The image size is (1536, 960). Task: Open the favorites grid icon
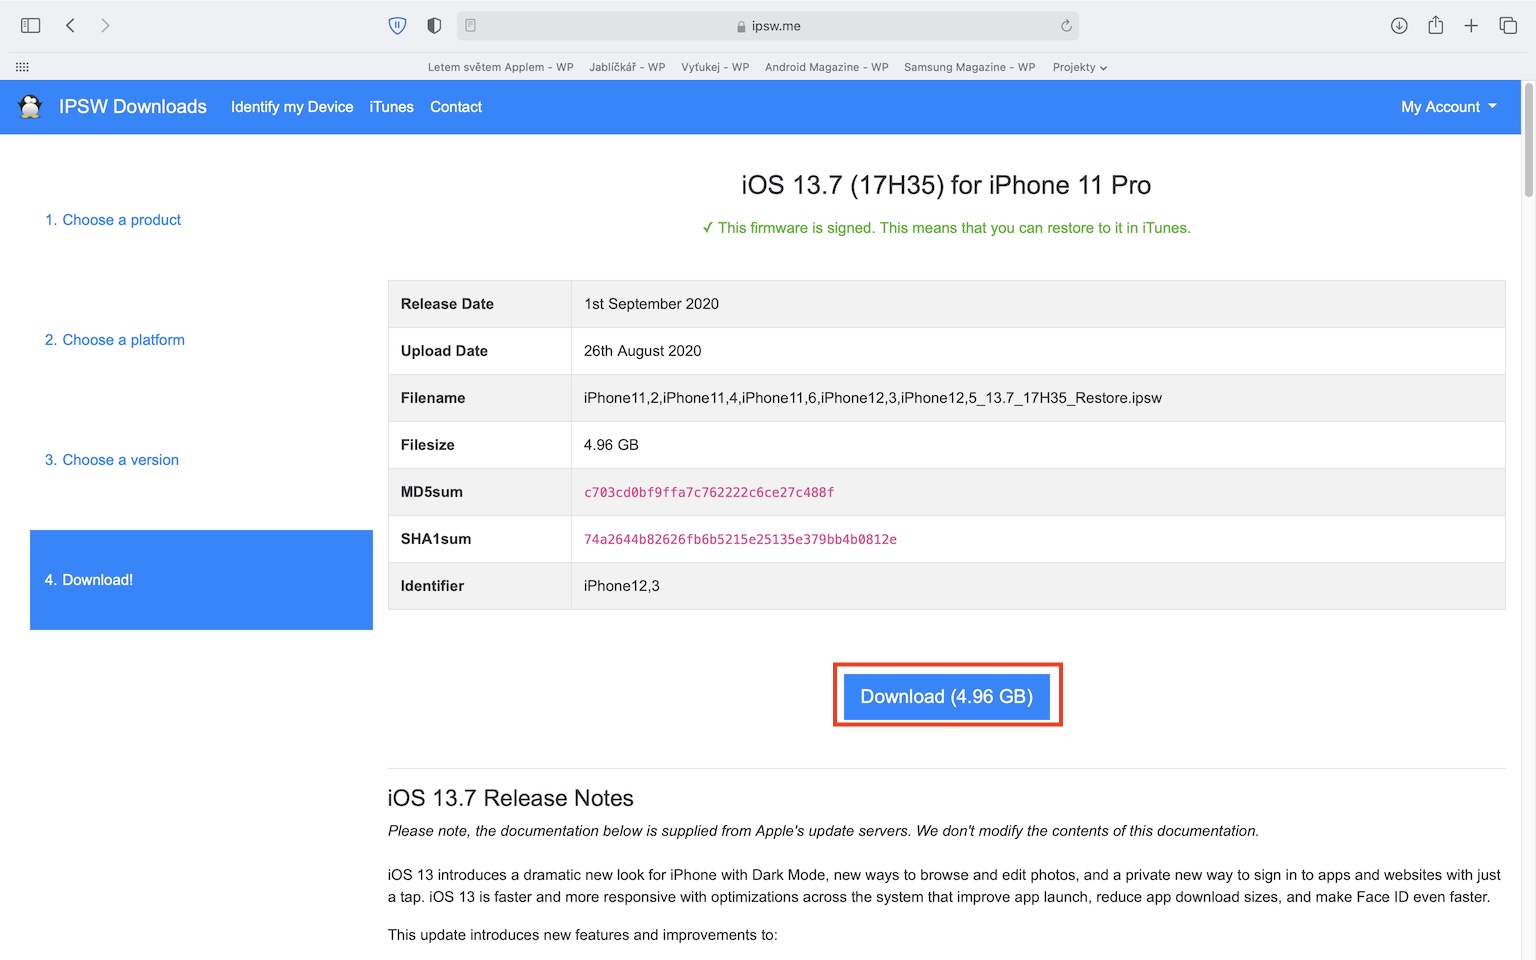(22, 67)
